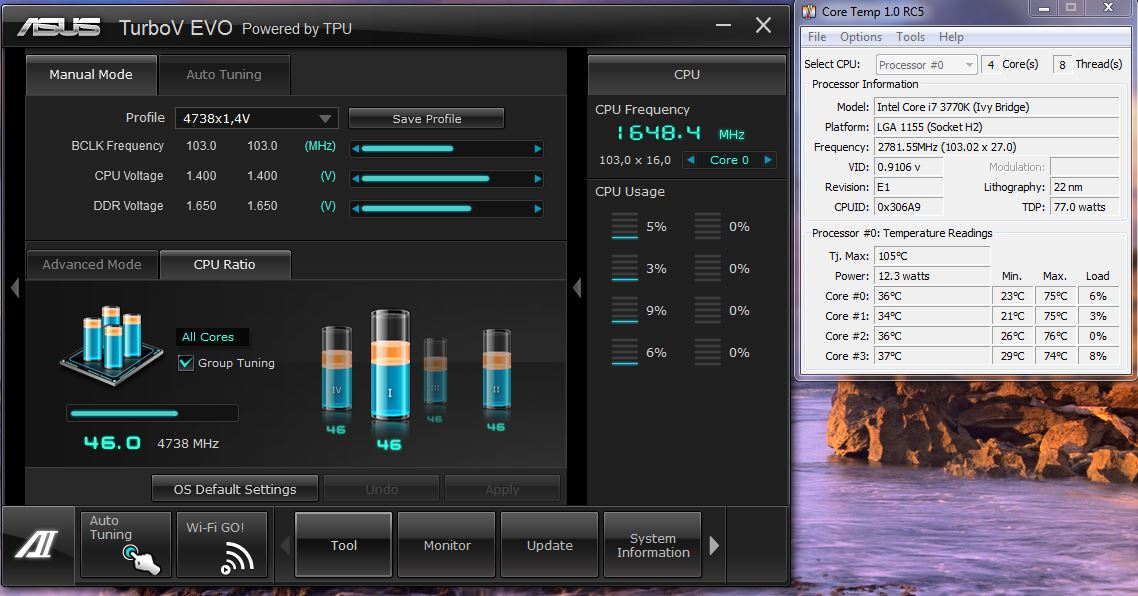Decrease BCLK Frequency with left arrow

pyautogui.click(x=356, y=149)
